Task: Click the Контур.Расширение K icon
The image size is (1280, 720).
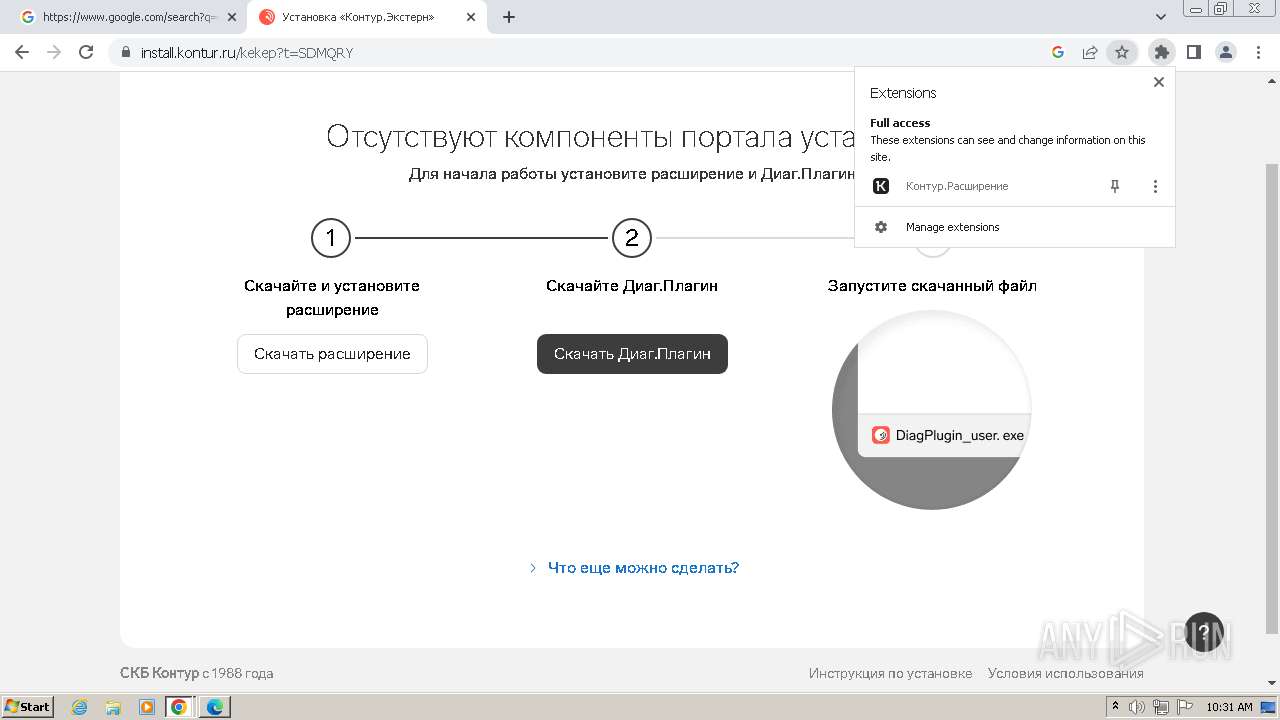Action: click(x=881, y=186)
